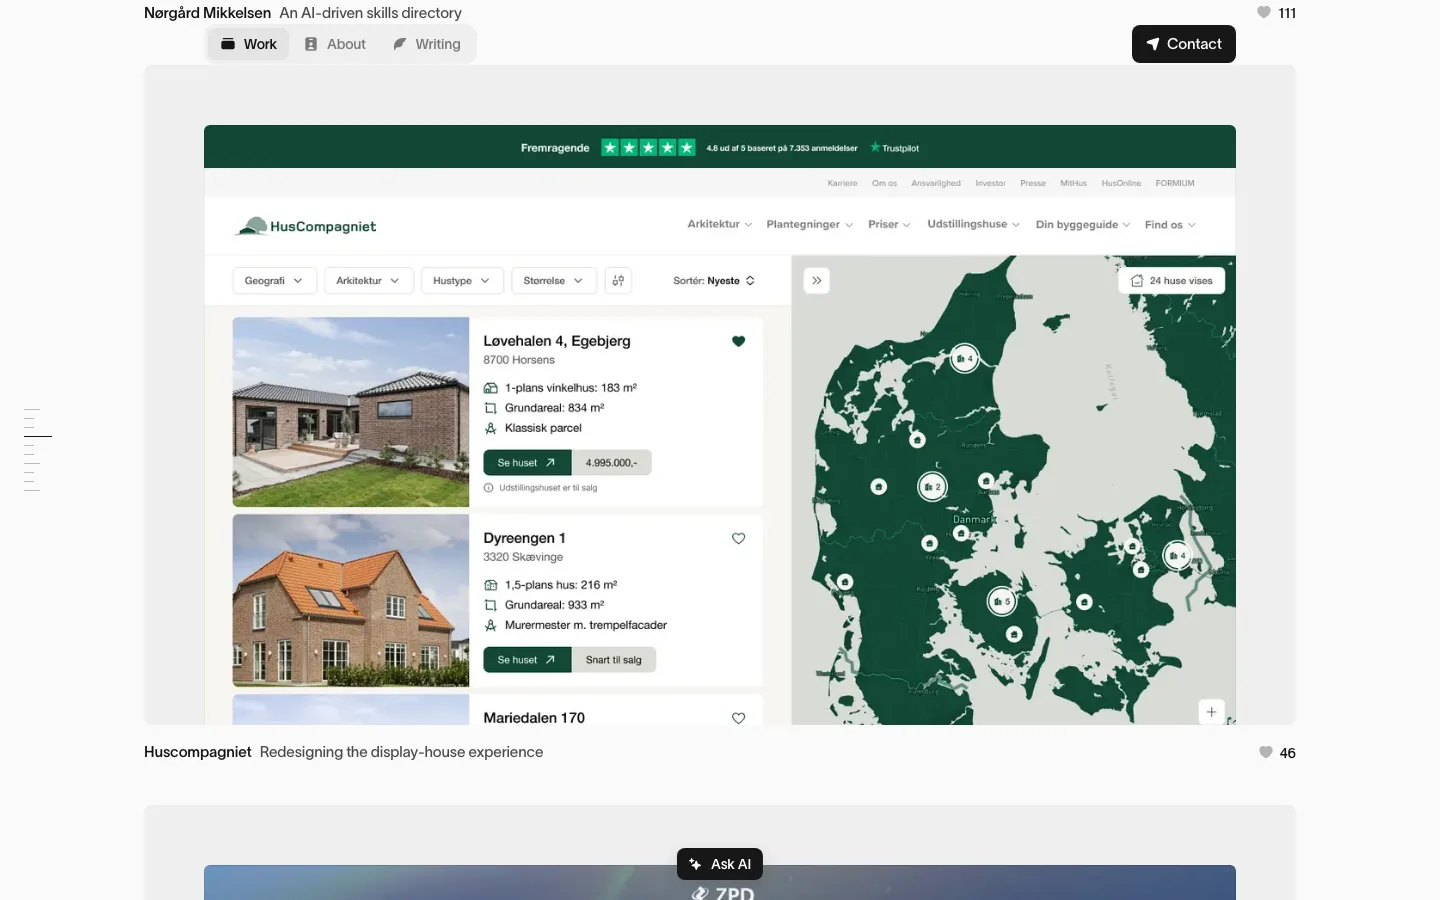Select the map cluster marker with 4 near top
Viewport: 1440px width, 900px height.
click(964, 358)
